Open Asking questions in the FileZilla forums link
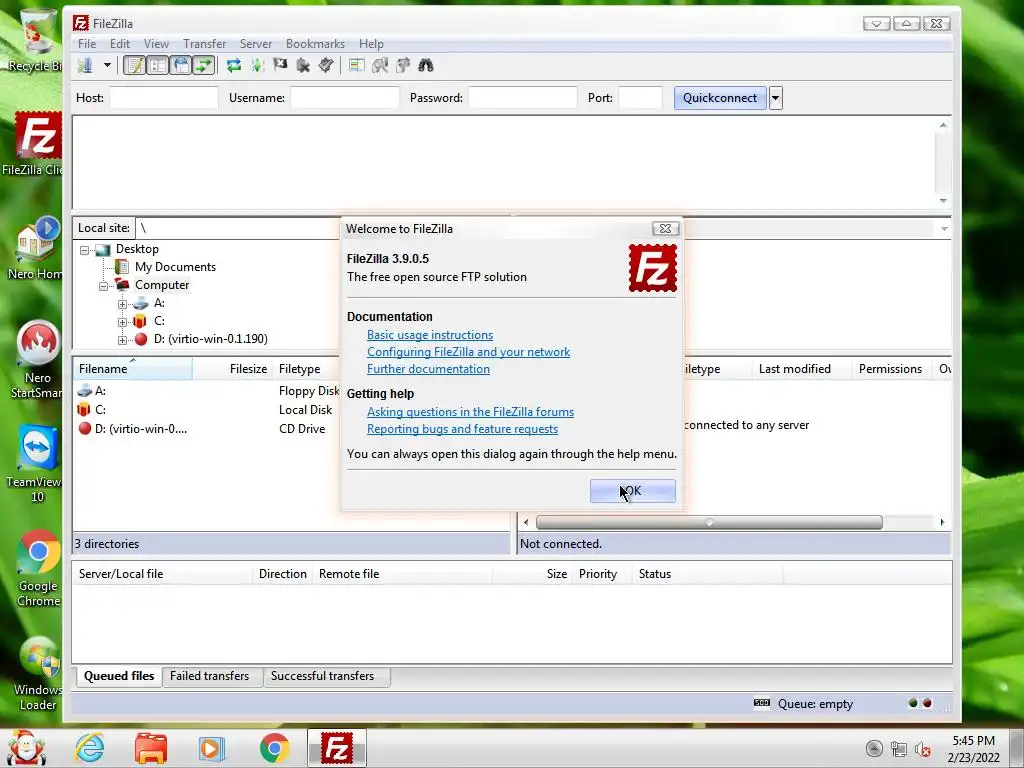Screen dimensions: 1024x768 click(x=470, y=412)
